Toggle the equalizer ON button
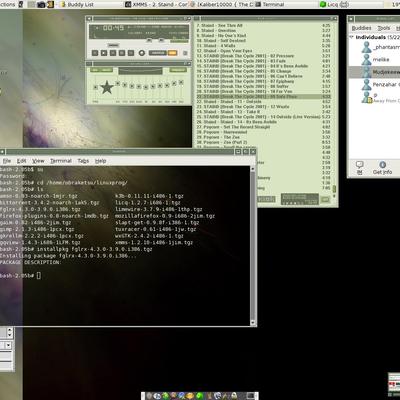 [95, 70]
